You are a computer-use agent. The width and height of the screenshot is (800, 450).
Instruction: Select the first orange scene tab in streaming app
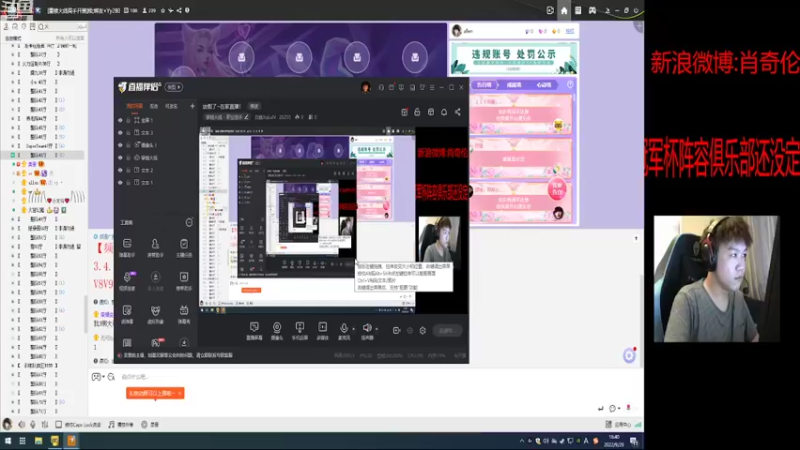tap(134, 106)
